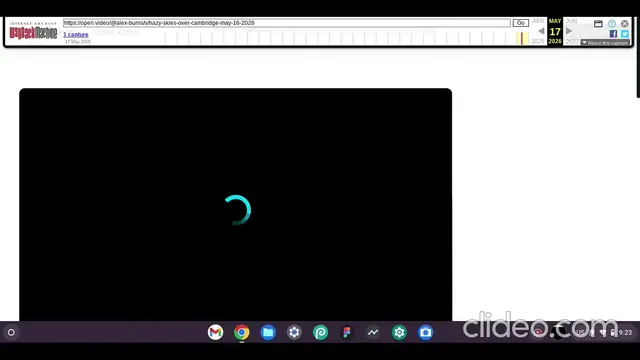Click the Wayback URL input field

pyautogui.click(x=287, y=23)
